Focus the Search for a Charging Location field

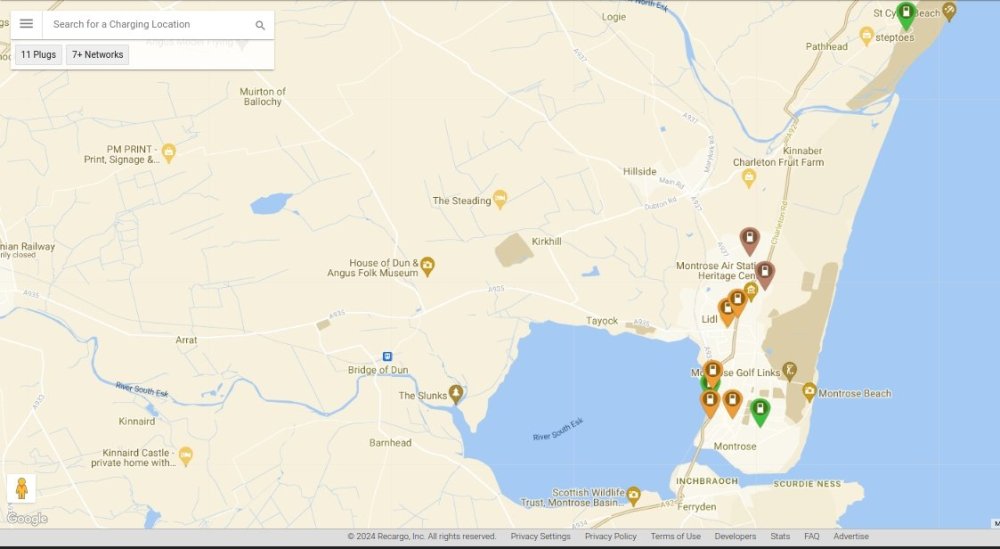[150, 24]
